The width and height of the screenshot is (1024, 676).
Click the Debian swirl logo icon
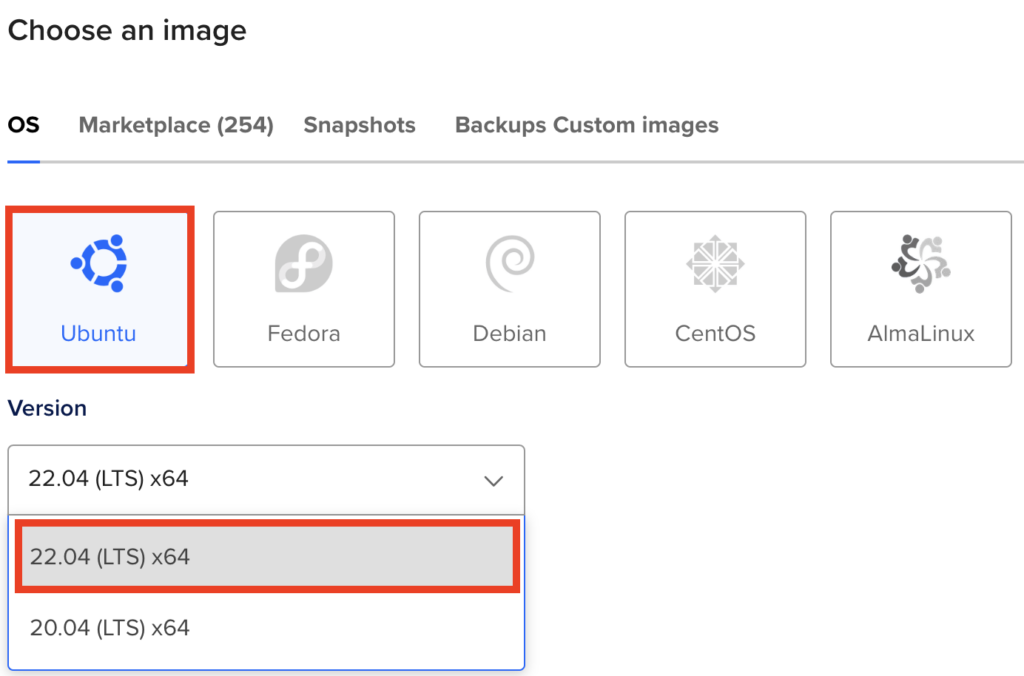click(x=509, y=264)
